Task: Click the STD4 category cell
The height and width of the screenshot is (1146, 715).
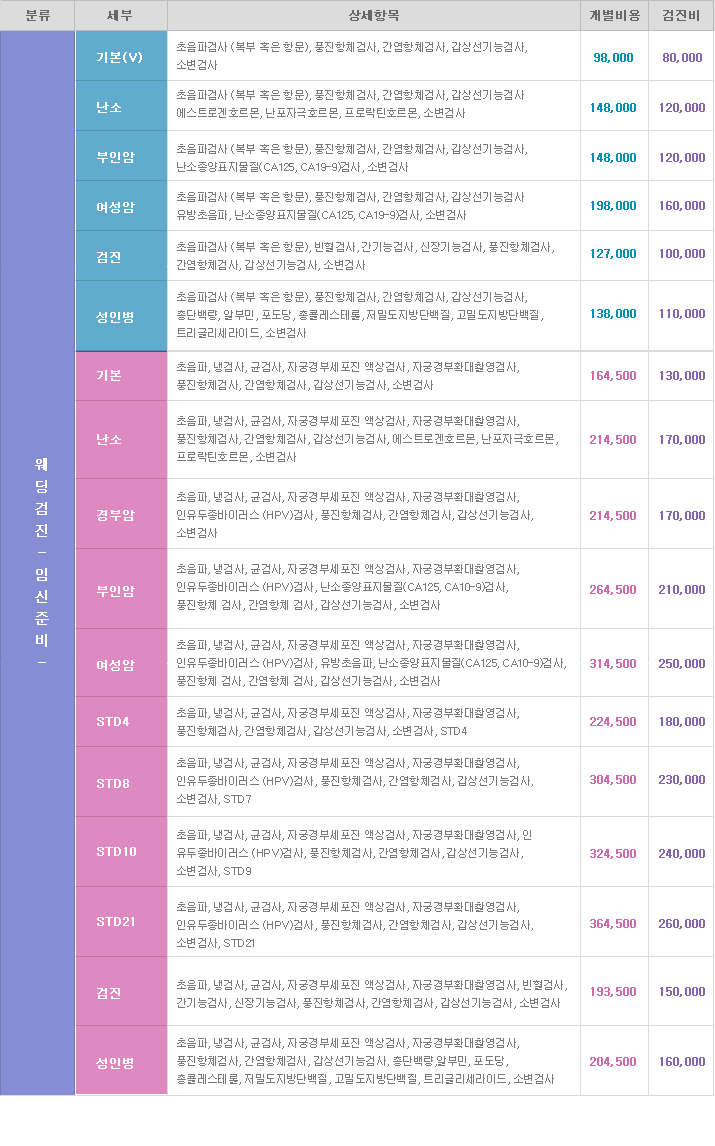Action: [121, 721]
